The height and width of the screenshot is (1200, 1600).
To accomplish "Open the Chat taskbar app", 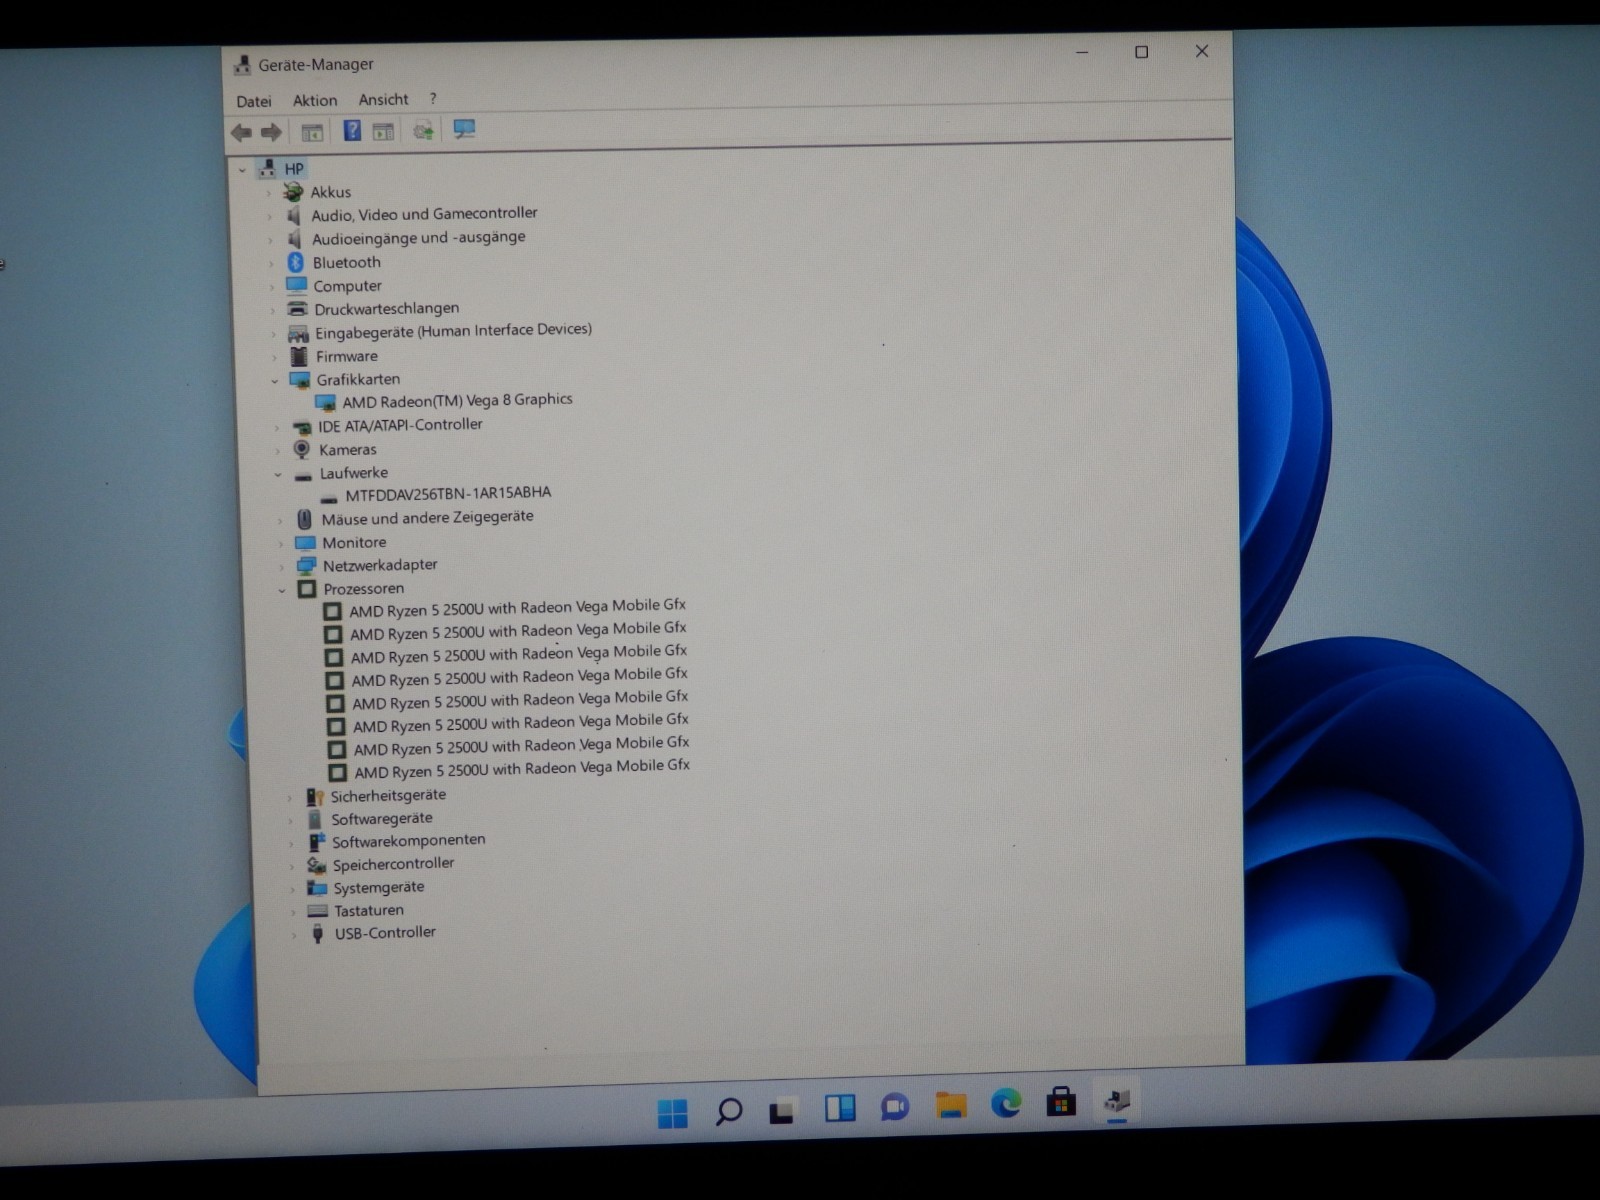I will coord(894,1107).
